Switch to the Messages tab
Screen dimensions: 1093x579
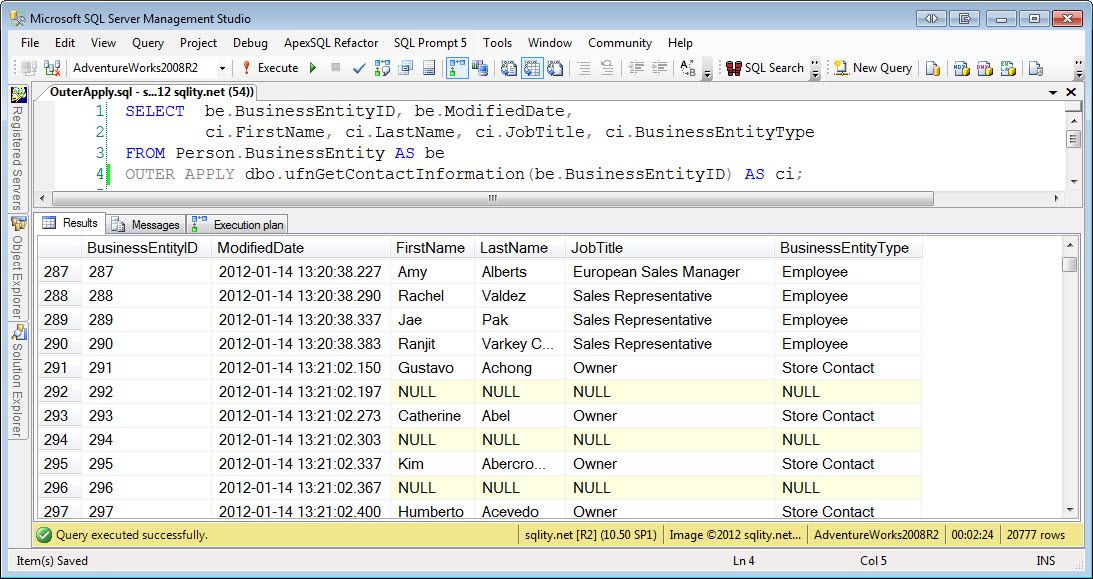pos(145,224)
